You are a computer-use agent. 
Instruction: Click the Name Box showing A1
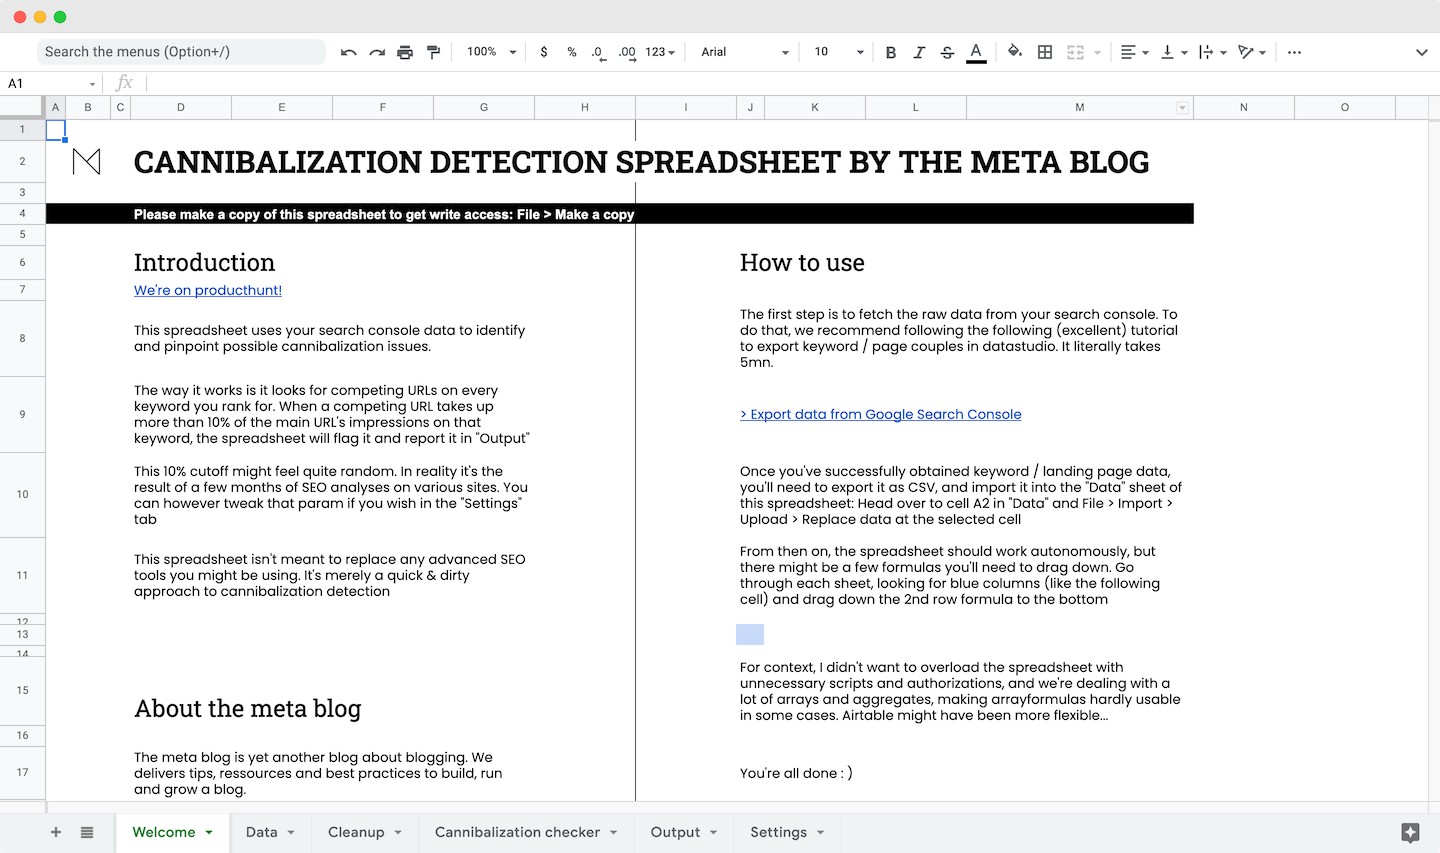(x=44, y=83)
